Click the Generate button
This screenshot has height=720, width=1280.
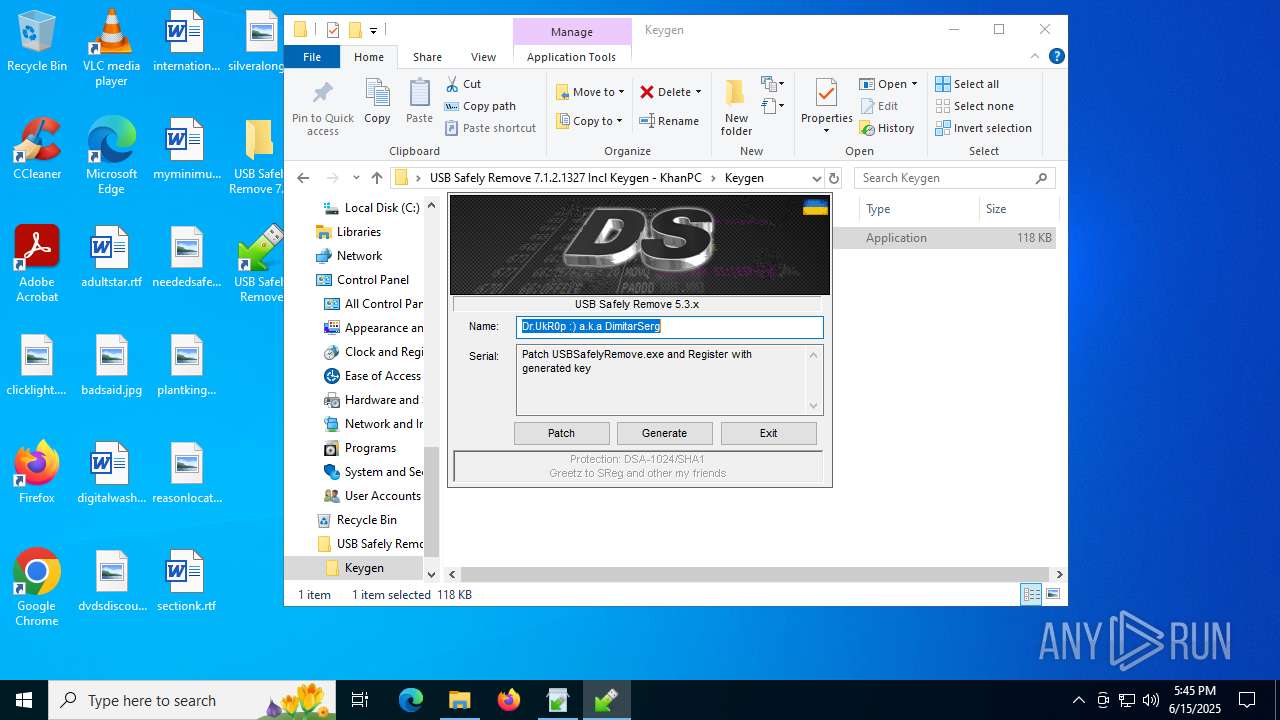tap(664, 433)
